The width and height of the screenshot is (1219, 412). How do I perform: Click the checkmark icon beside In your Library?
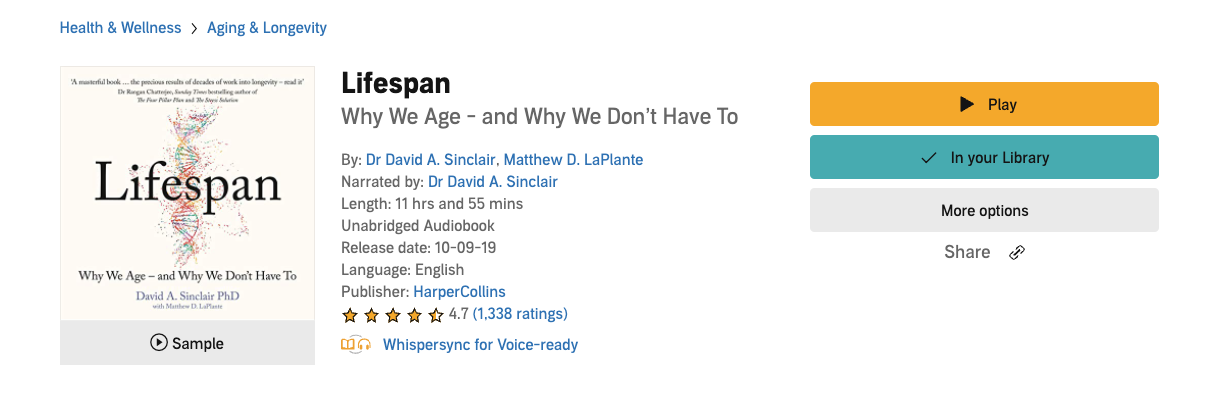[929, 157]
